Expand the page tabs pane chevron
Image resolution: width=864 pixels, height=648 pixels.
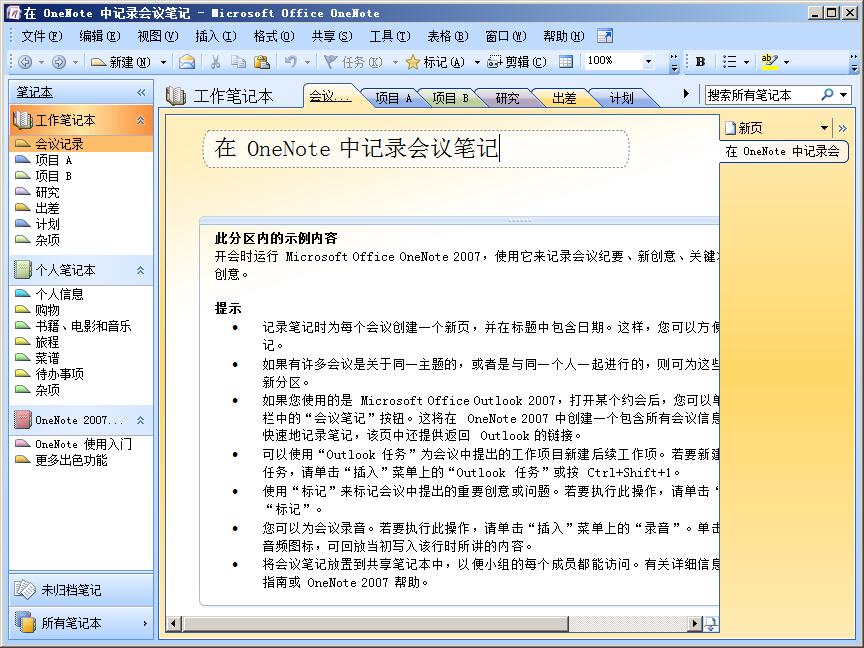point(843,128)
